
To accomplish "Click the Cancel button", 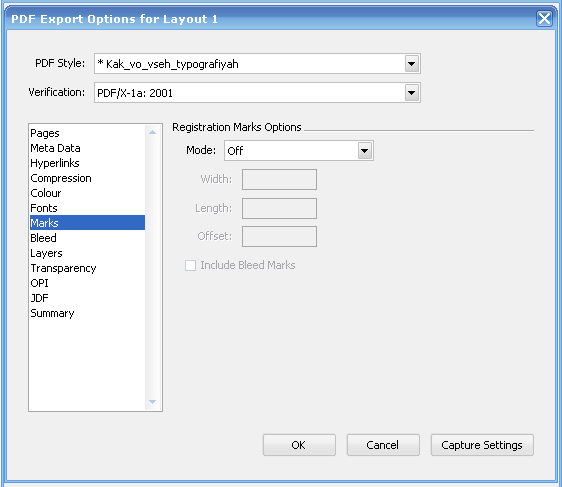I will [x=383, y=445].
